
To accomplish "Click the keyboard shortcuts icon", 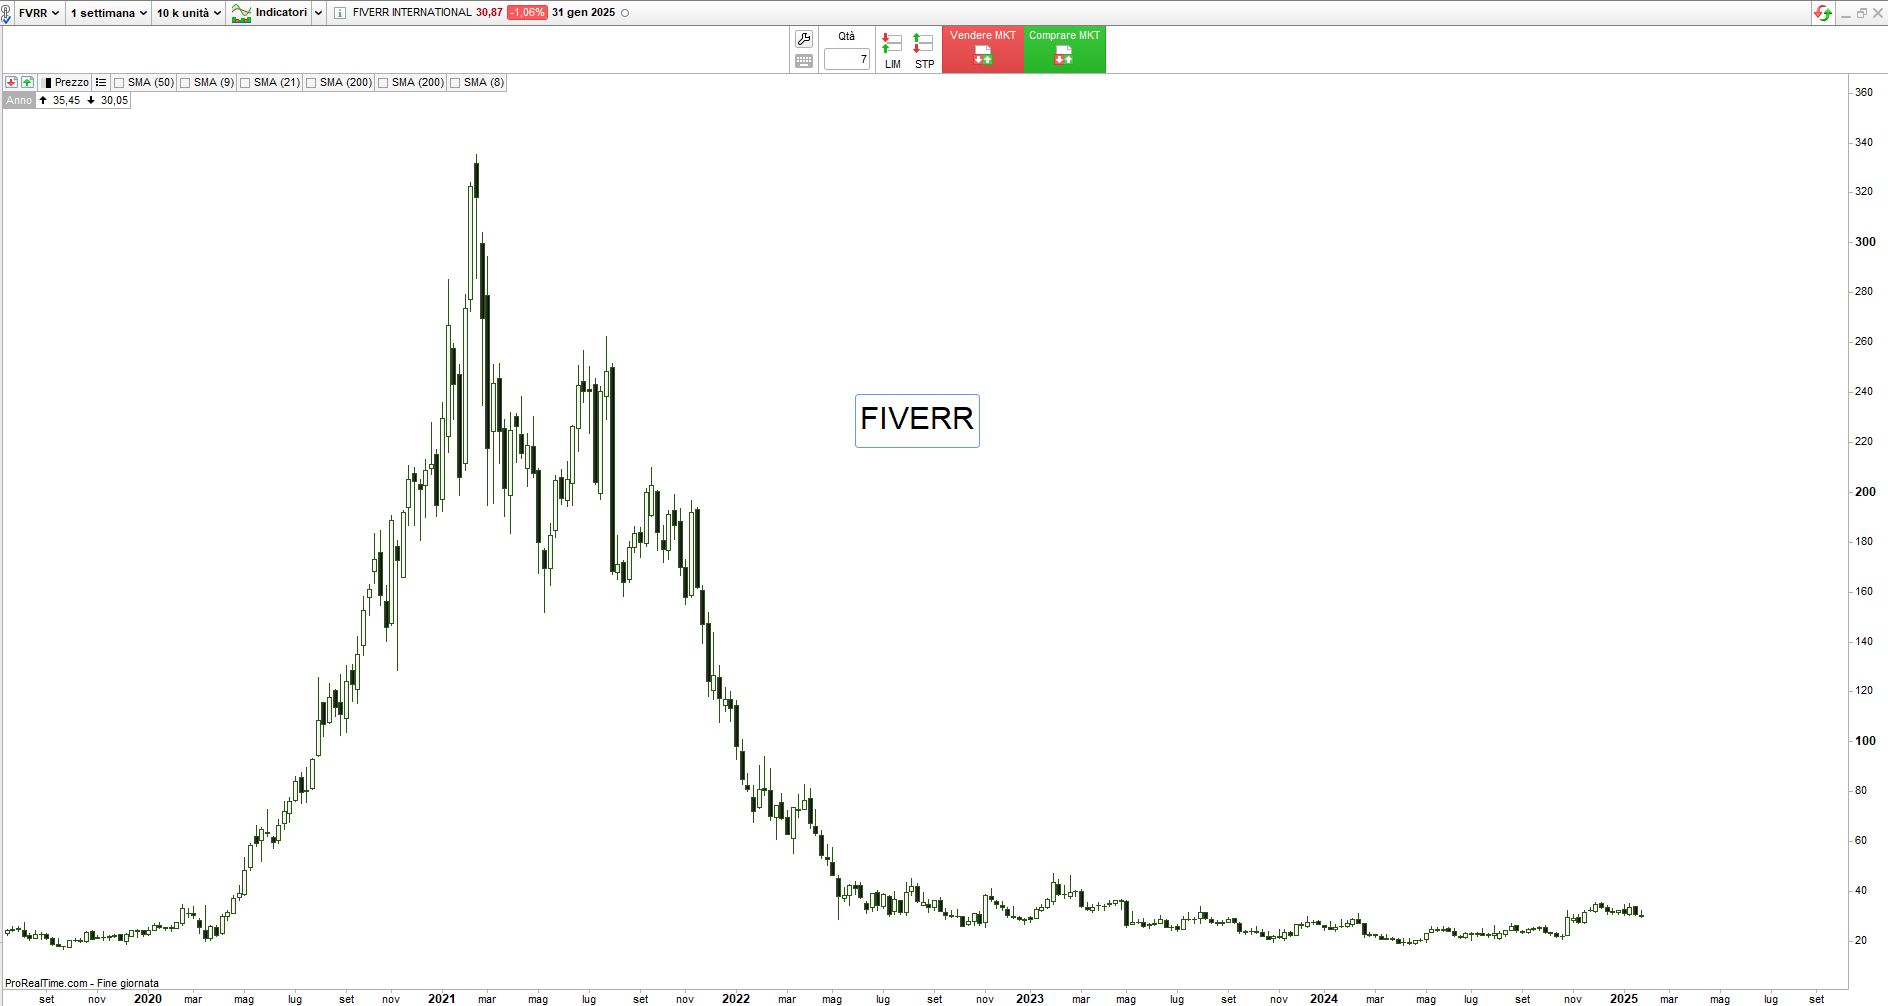I will 804,61.
